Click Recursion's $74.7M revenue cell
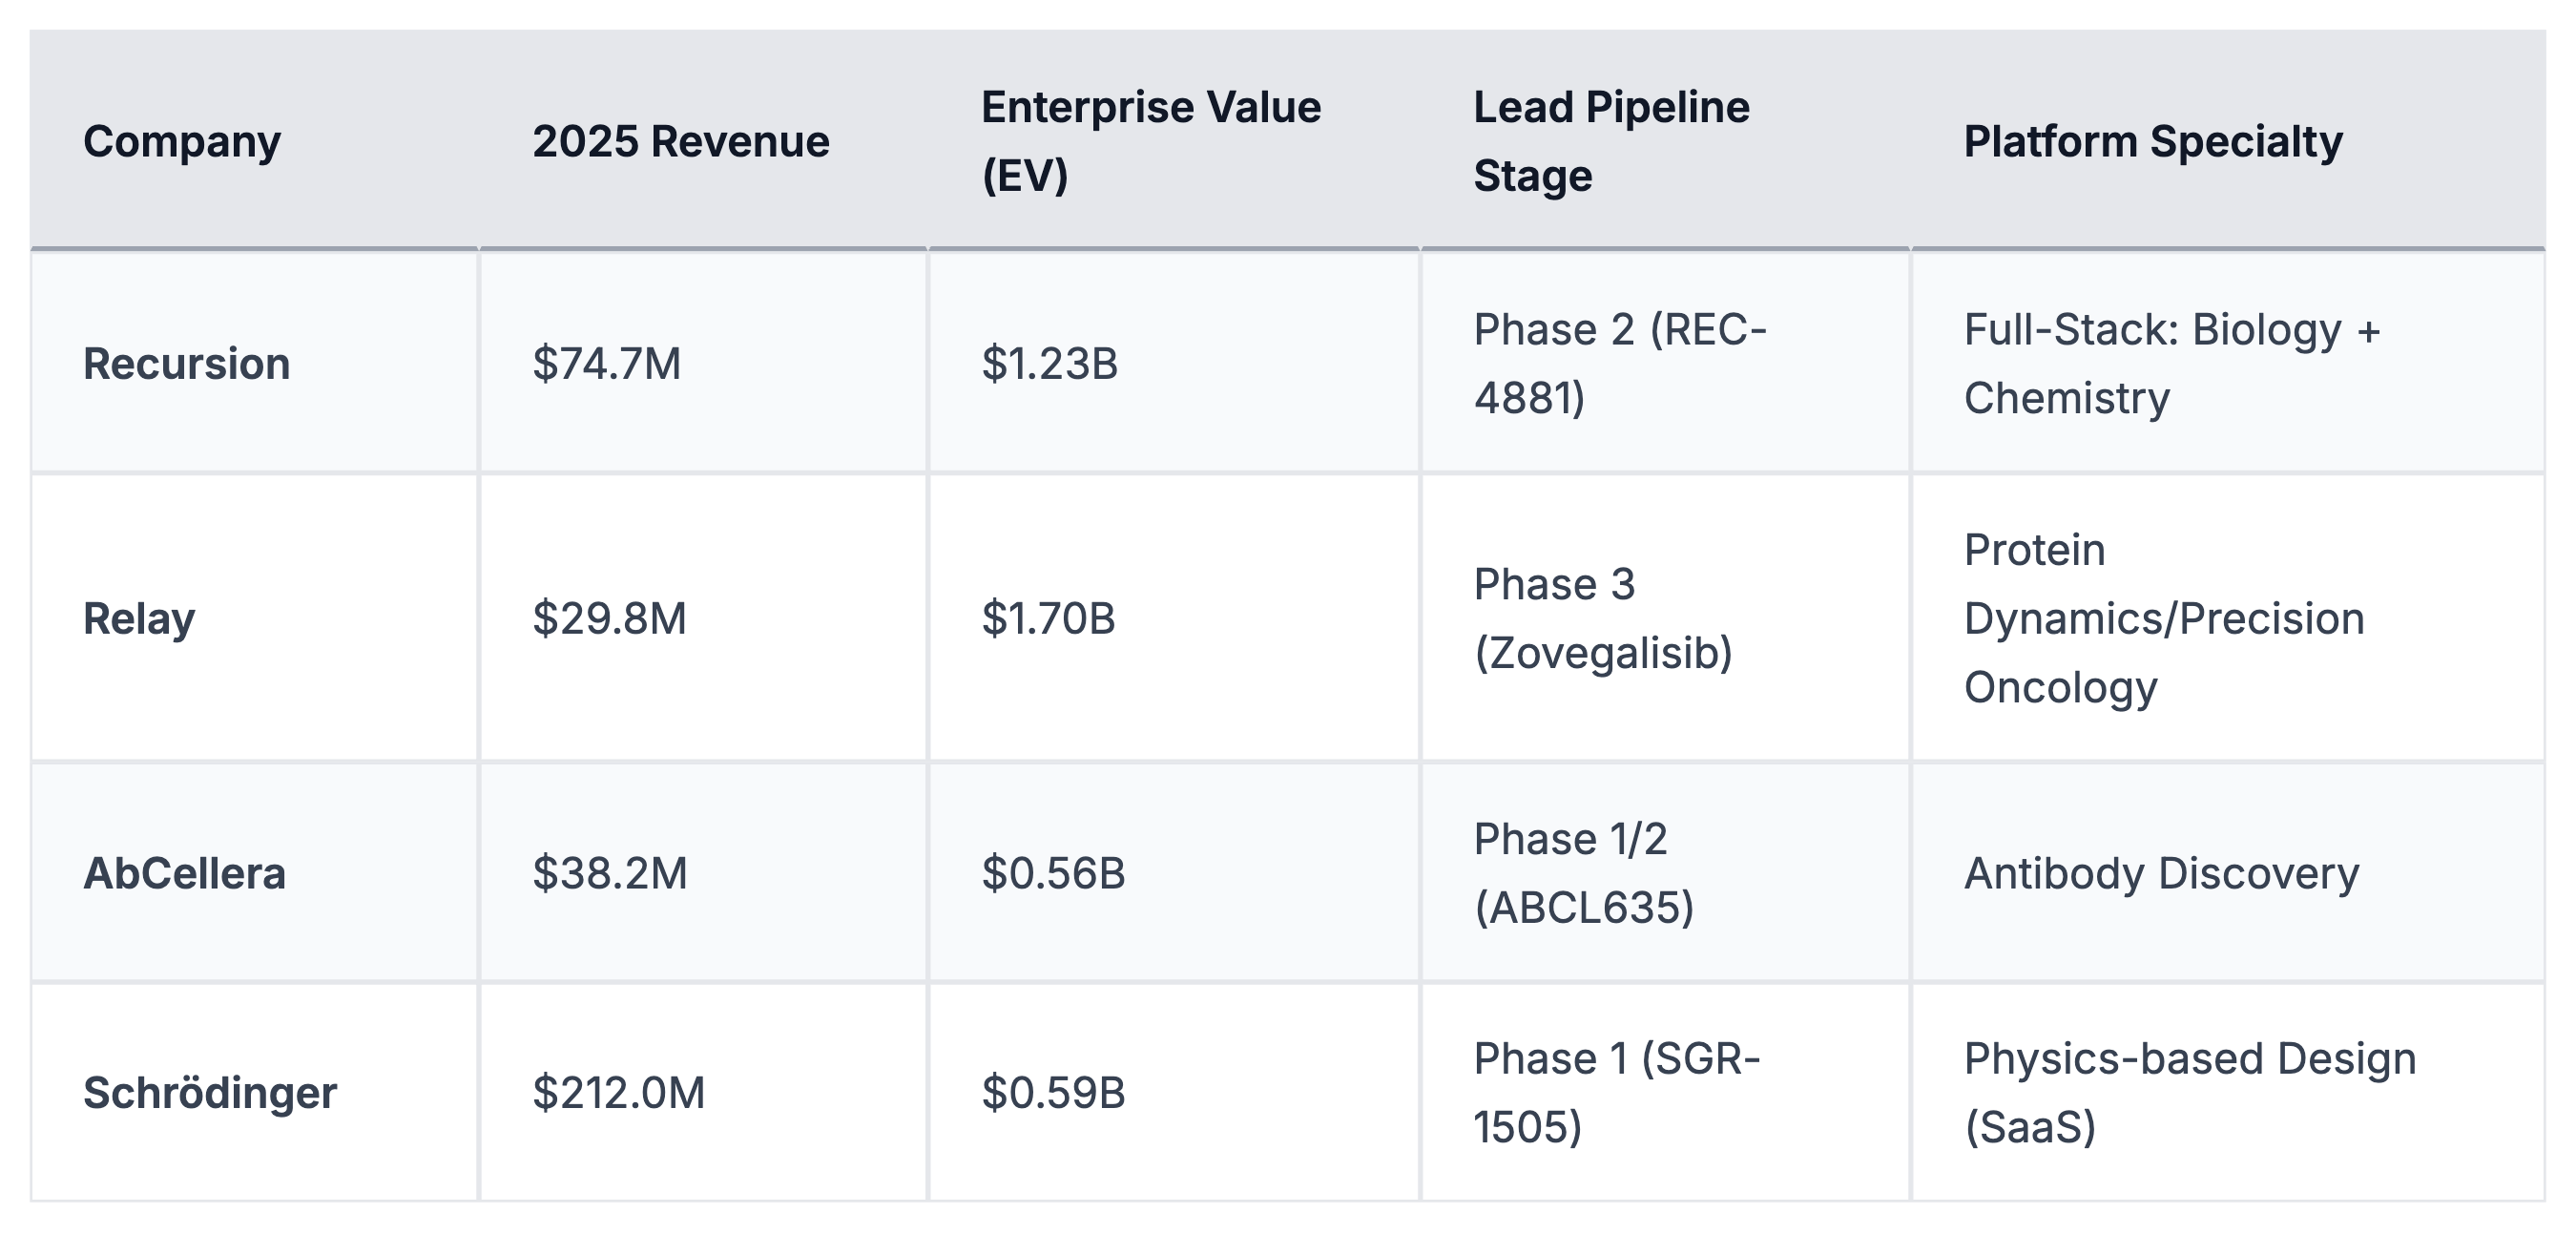 [606, 363]
